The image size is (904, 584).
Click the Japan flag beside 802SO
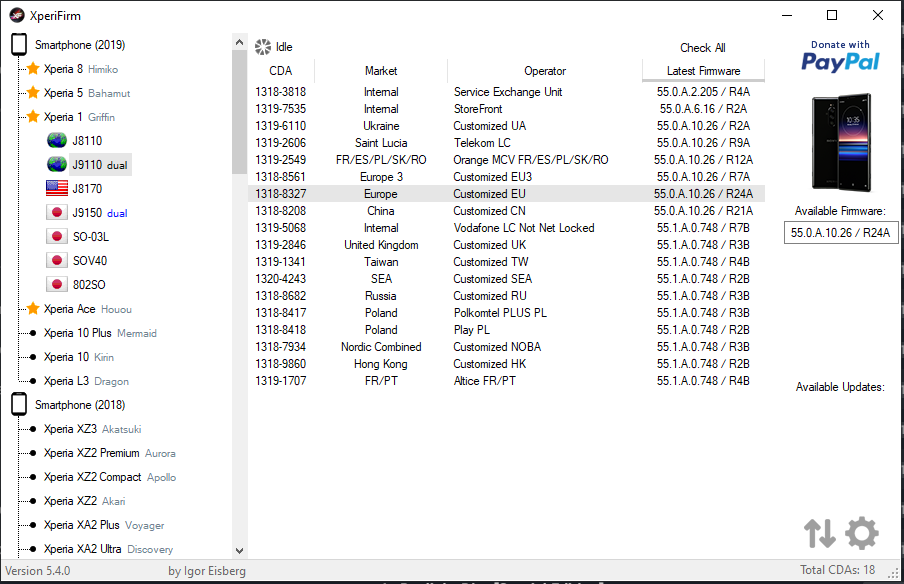pos(56,284)
